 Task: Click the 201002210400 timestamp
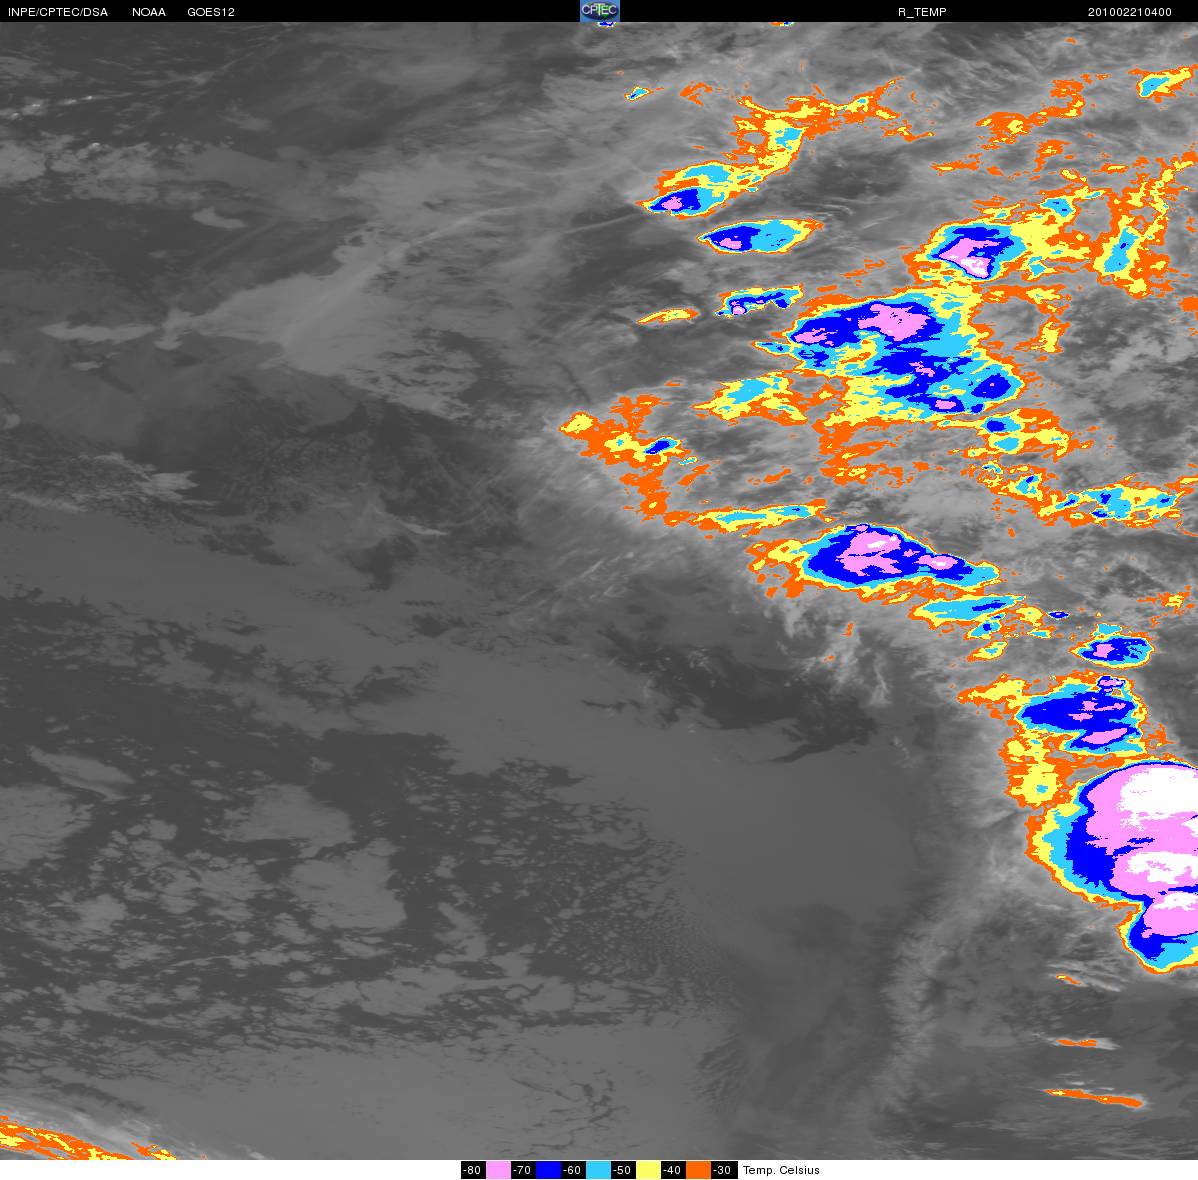point(1129,12)
